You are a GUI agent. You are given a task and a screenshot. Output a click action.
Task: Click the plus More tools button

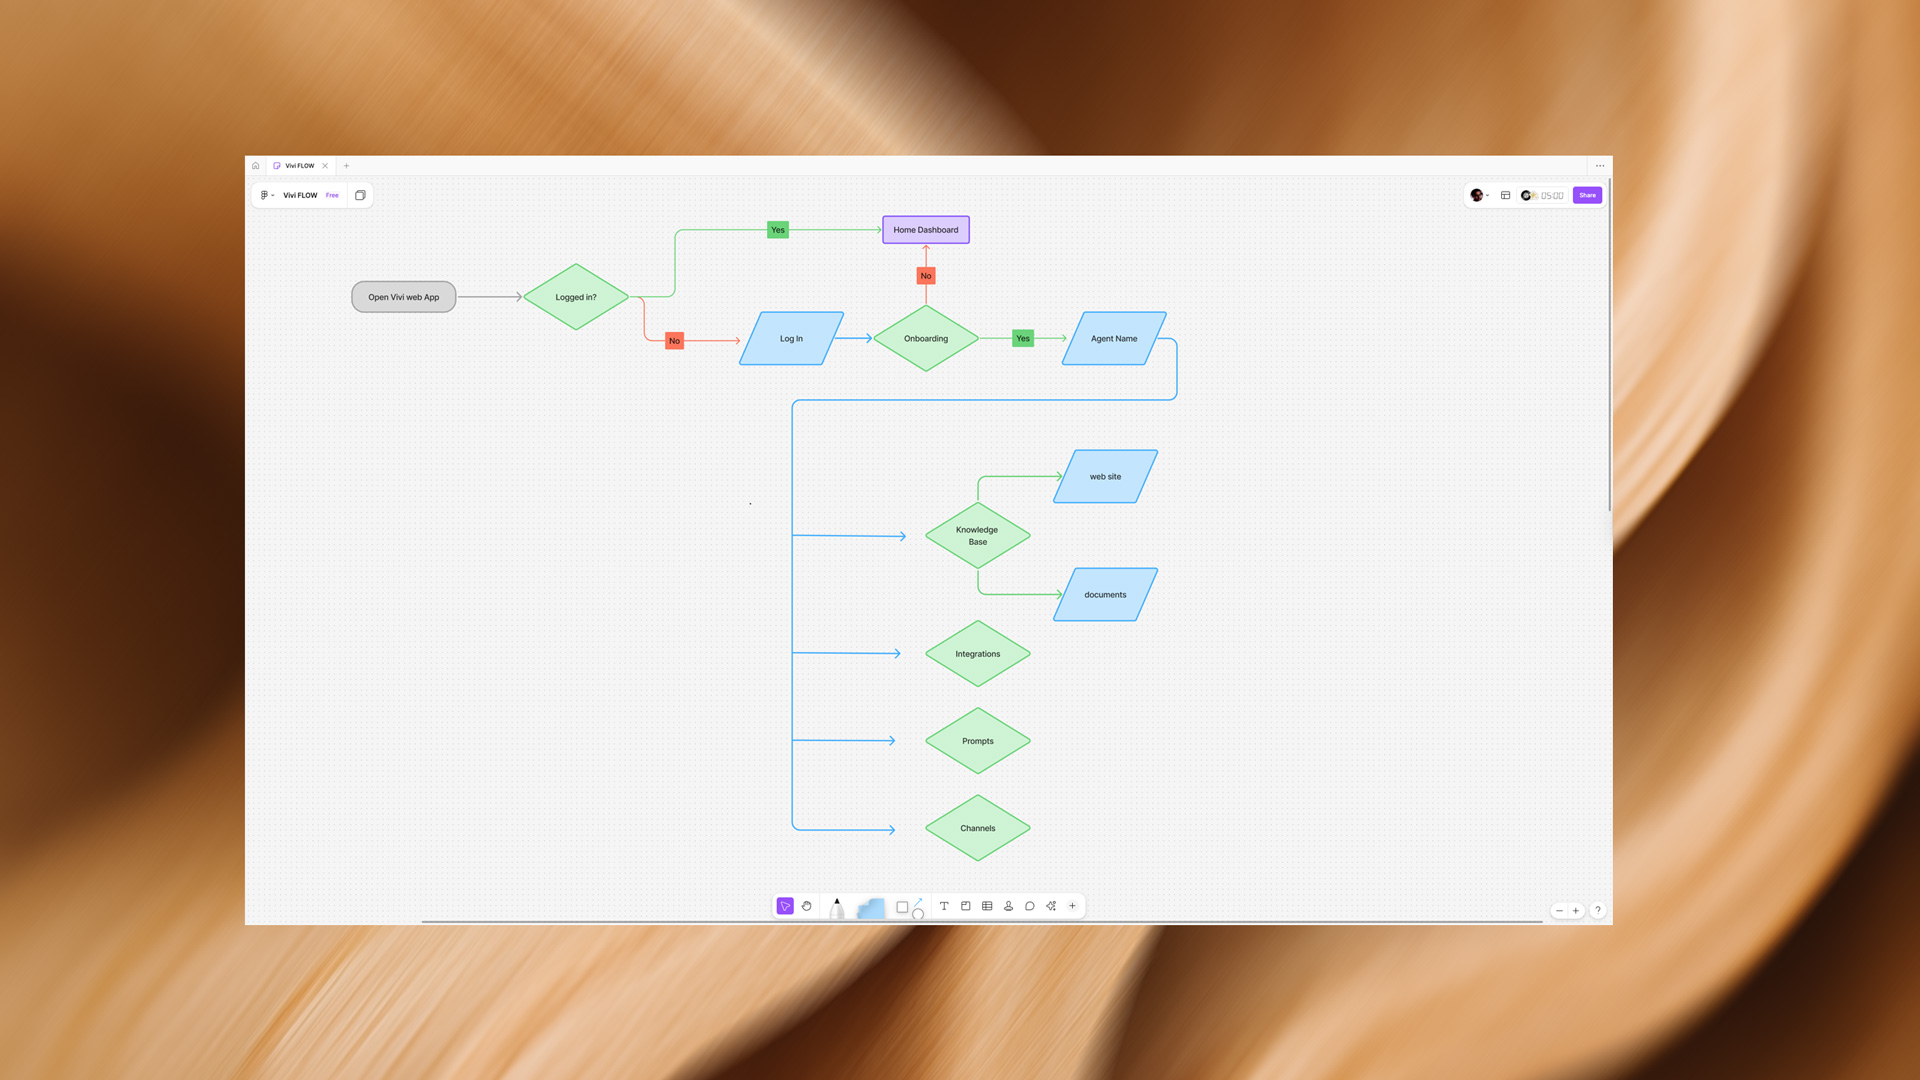point(1073,906)
